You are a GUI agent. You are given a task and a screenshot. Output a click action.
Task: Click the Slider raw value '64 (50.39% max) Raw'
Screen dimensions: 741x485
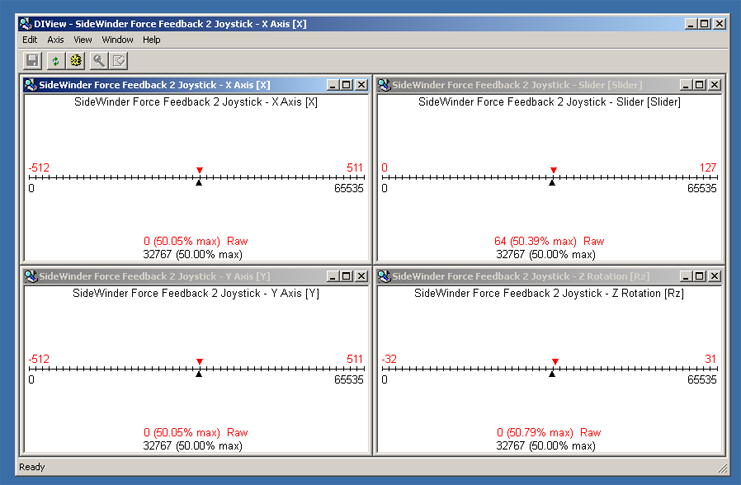[549, 241]
